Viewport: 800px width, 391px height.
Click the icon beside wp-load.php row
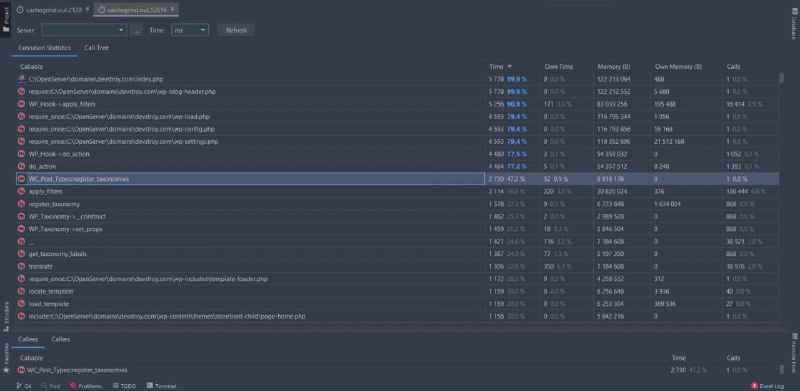(21, 117)
